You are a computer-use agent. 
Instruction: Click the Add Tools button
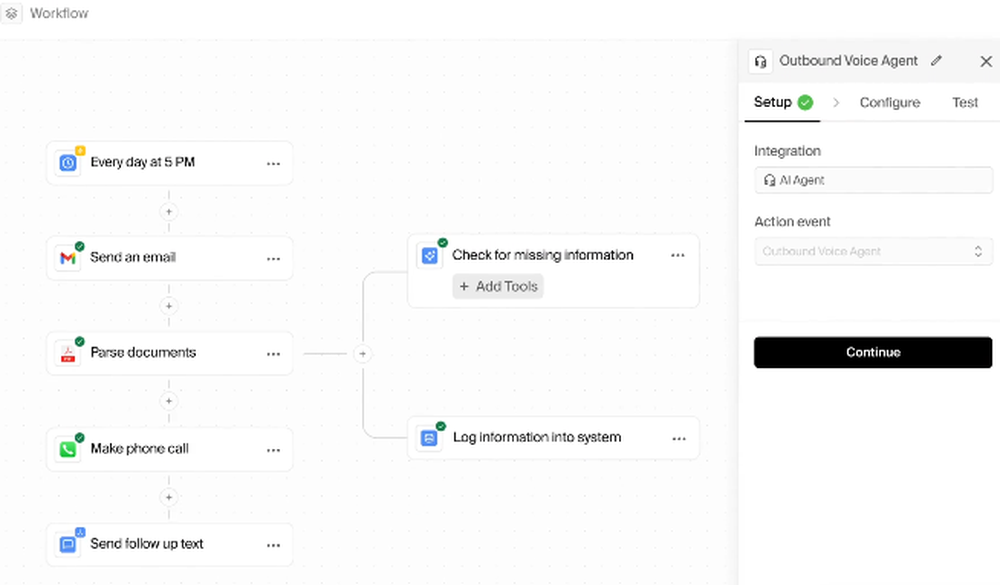click(498, 287)
